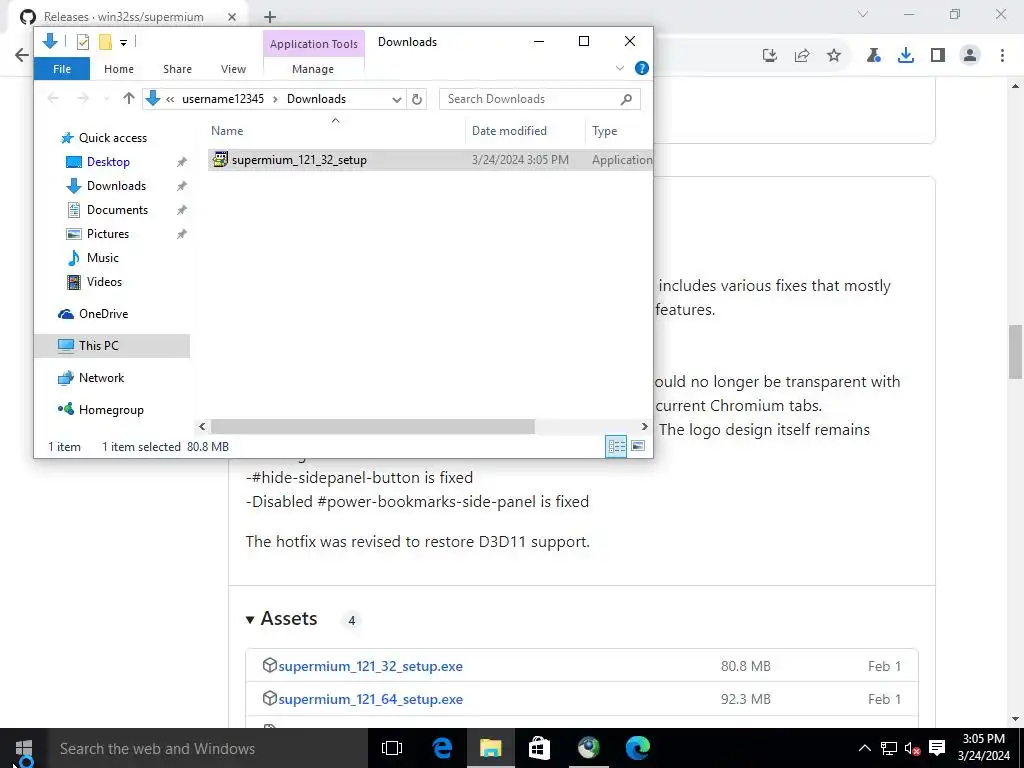The image size is (1024, 768).
Task: Open Videos in navigation pane
Action: point(104,282)
